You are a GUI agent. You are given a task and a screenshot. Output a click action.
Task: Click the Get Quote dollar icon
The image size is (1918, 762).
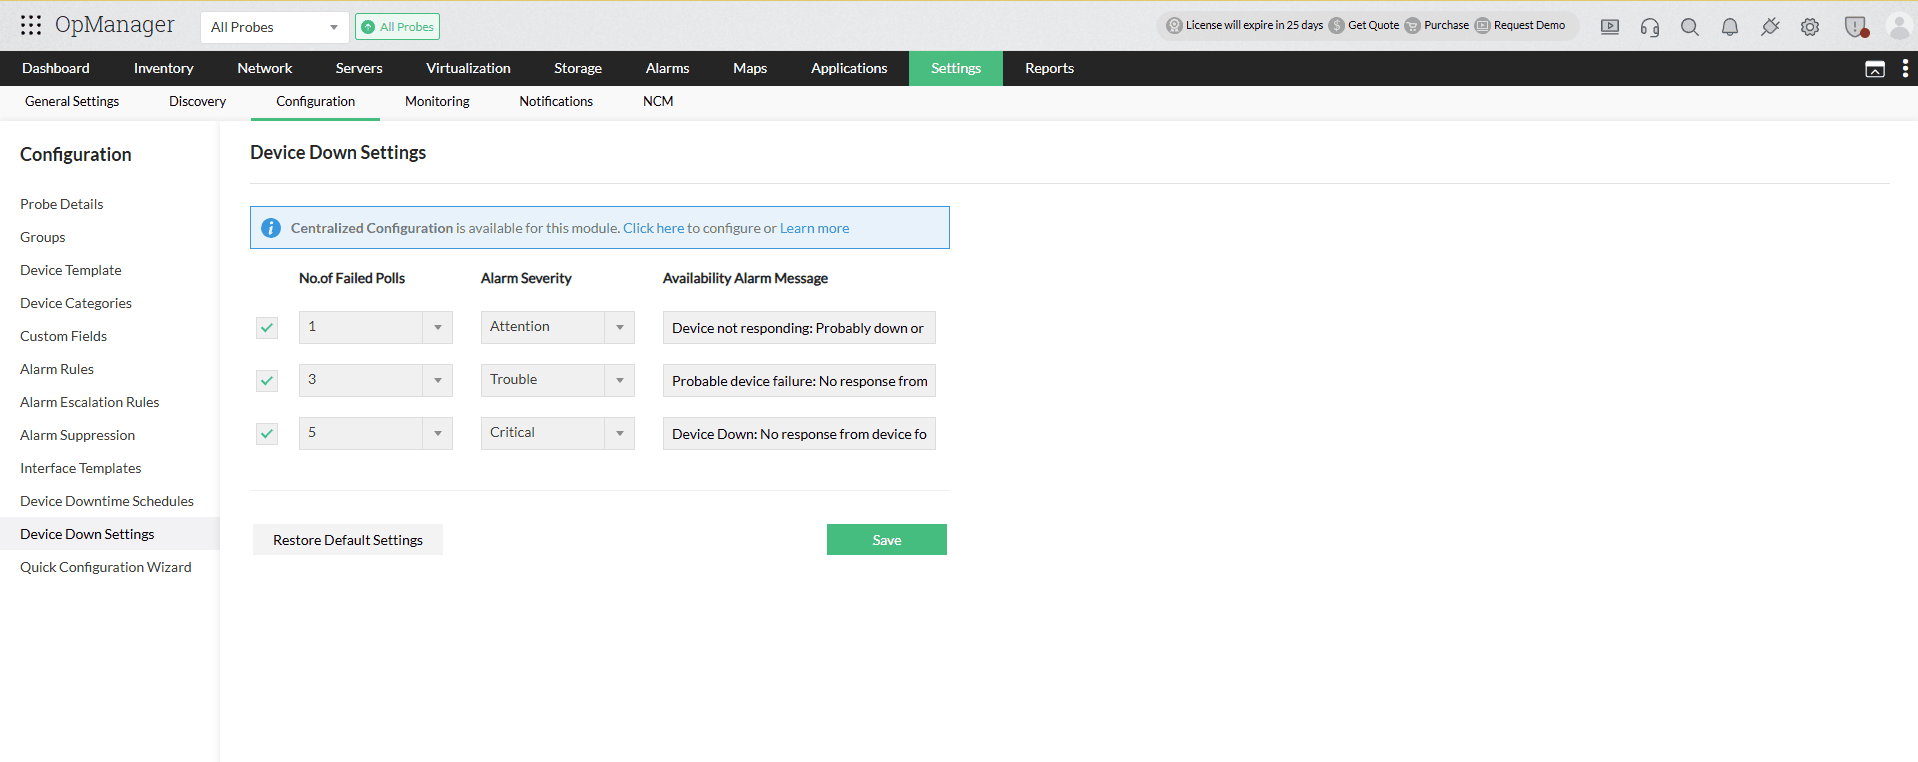1336,26
